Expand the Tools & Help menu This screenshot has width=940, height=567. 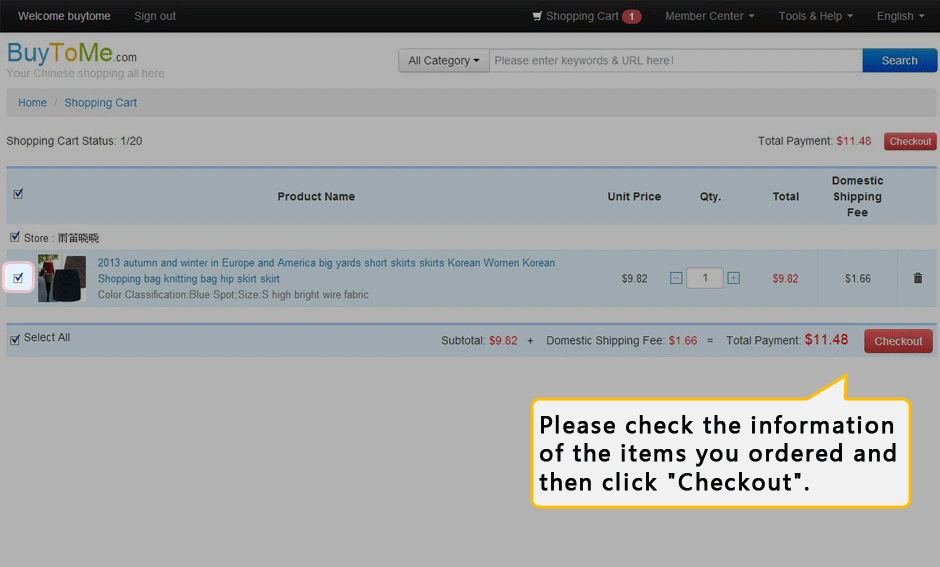pyautogui.click(x=815, y=16)
